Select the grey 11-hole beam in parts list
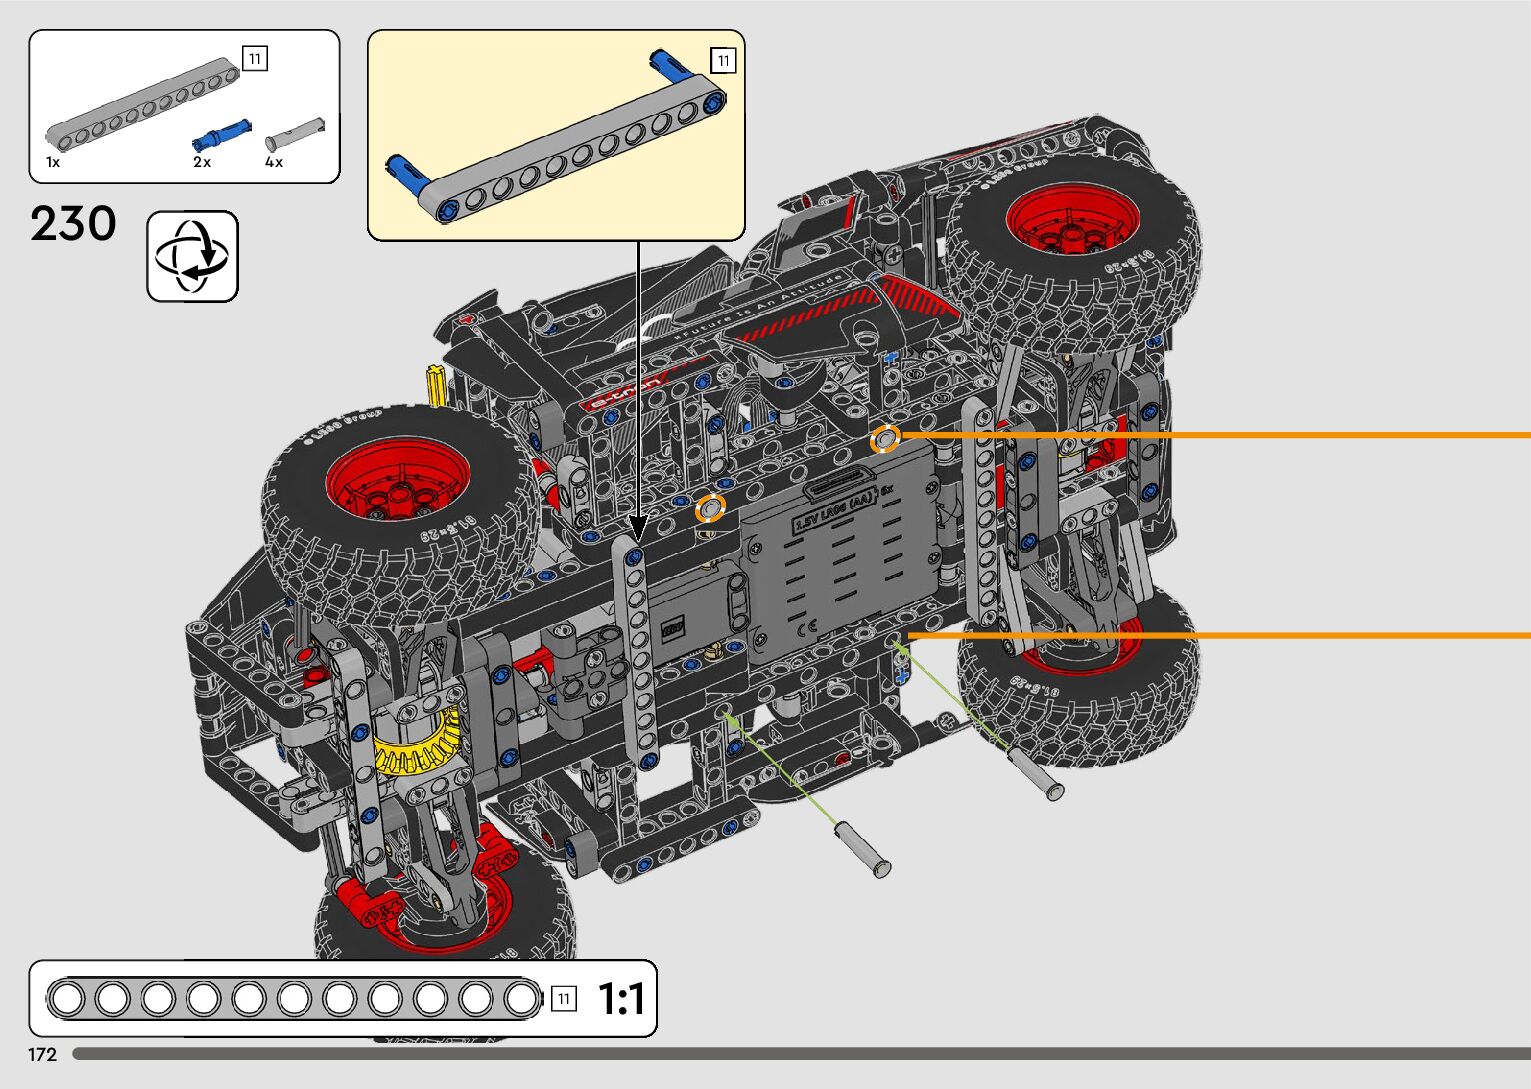 click(x=141, y=104)
